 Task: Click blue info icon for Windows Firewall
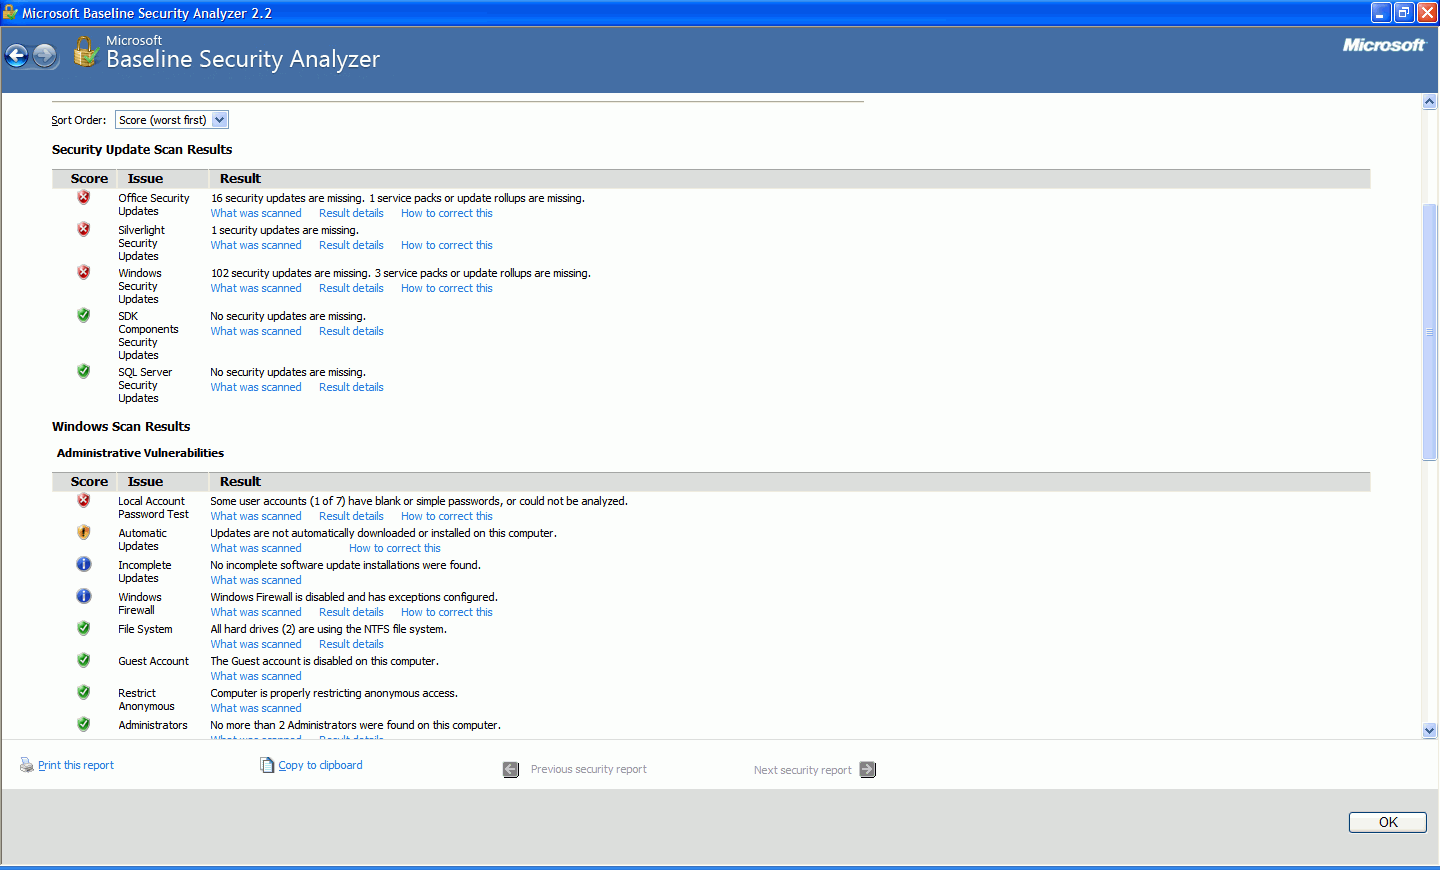84,596
